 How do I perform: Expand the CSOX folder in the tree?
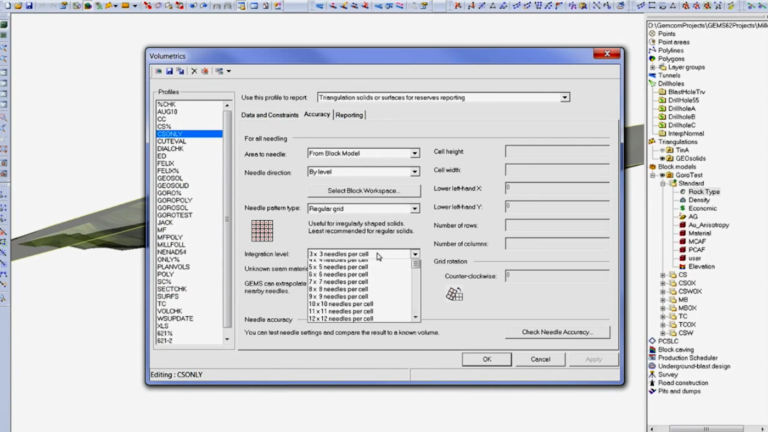tap(663, 283)
